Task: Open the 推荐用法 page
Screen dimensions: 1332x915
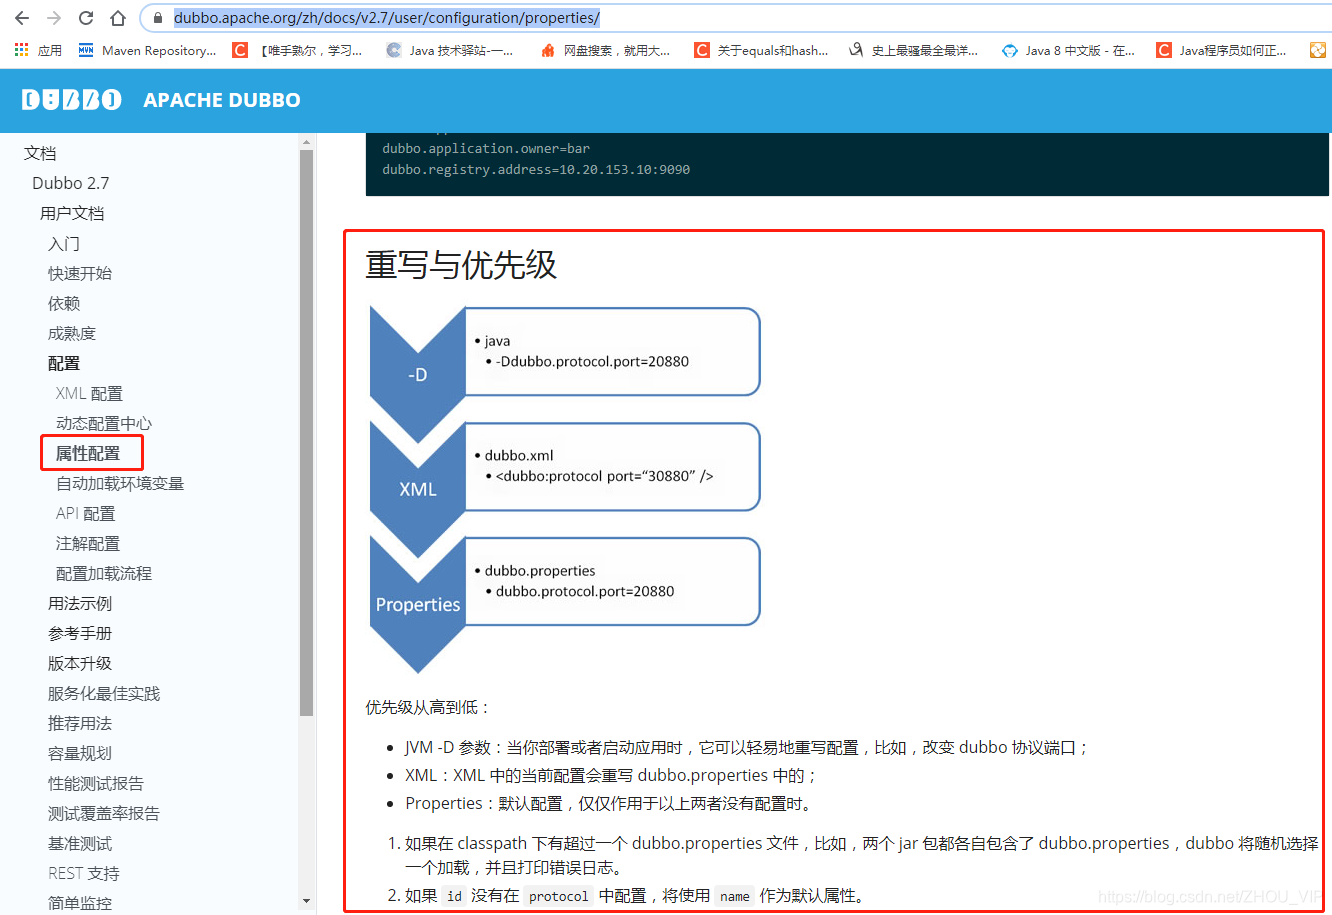Action: pos(80,723)
